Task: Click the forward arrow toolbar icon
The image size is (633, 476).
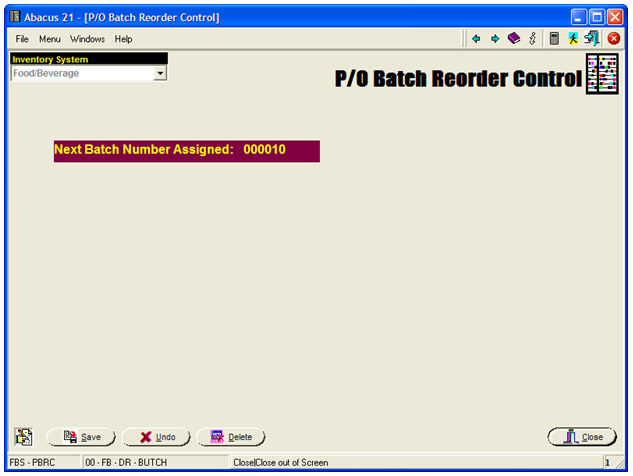Action: pyautogui.click(x=494, y=39)
